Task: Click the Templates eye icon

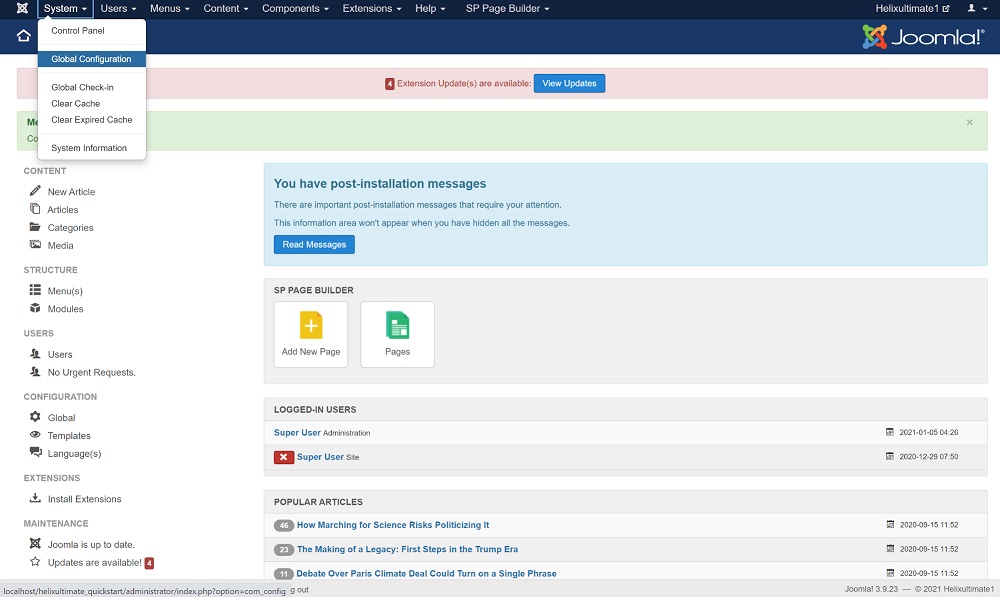Action: 35,435
